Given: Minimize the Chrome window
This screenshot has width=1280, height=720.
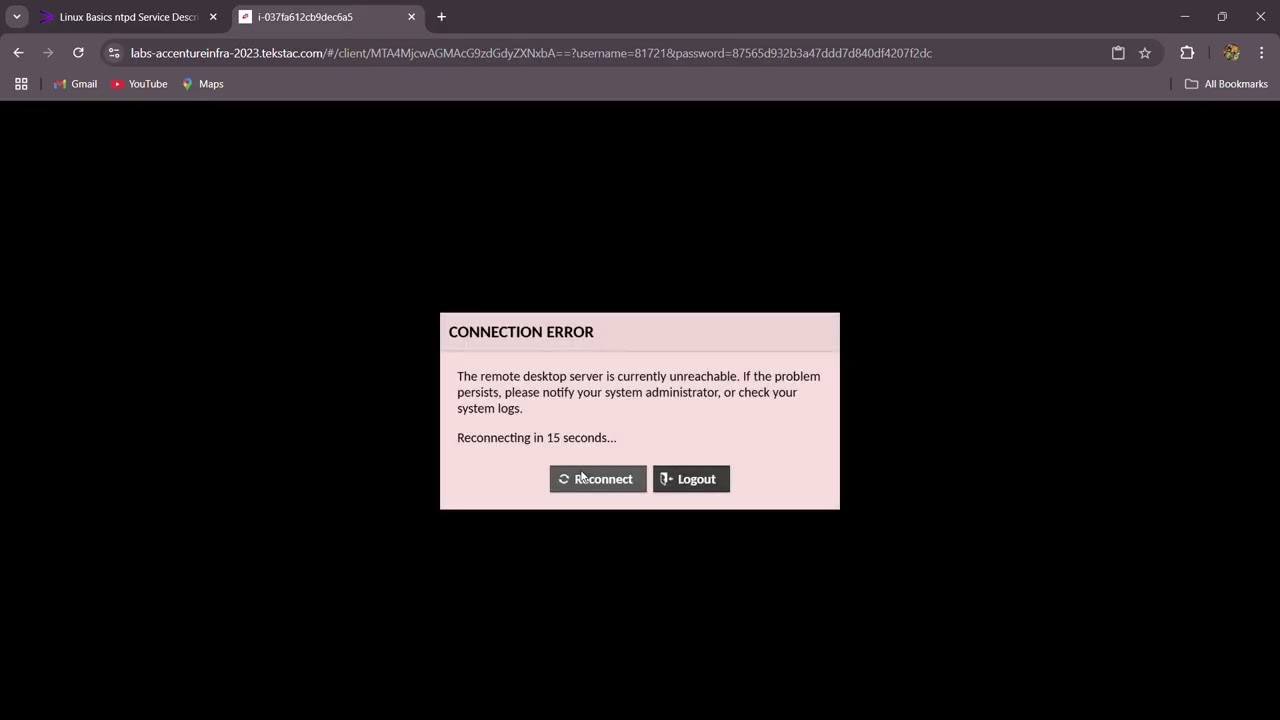Looking at the screenshot, I should tap(1184, 17).
